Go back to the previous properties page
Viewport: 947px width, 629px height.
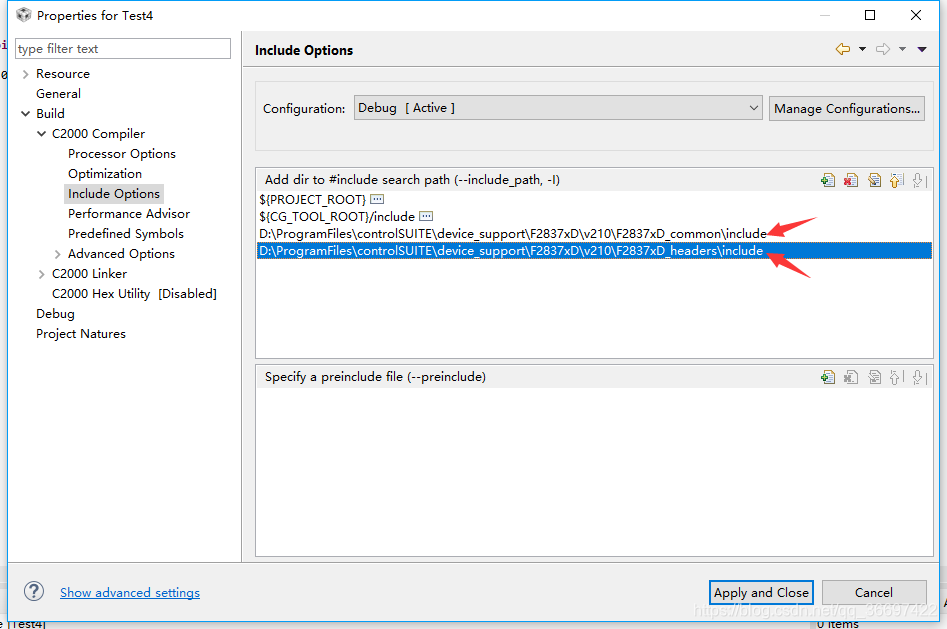843,50
